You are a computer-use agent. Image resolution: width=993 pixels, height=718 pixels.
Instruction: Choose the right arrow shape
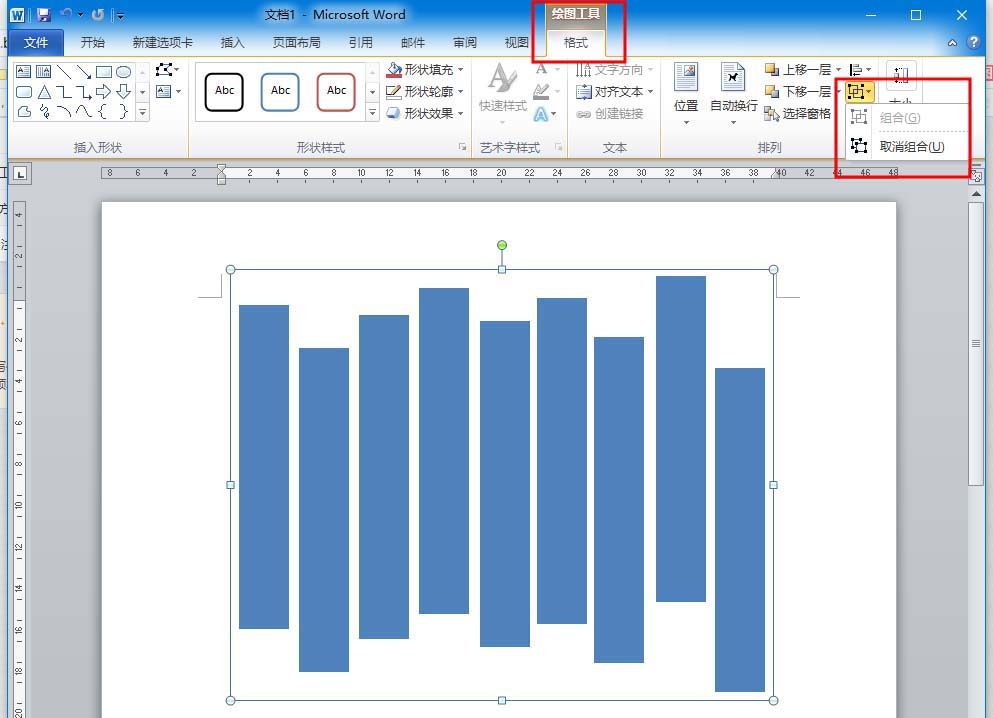(103, 92)
